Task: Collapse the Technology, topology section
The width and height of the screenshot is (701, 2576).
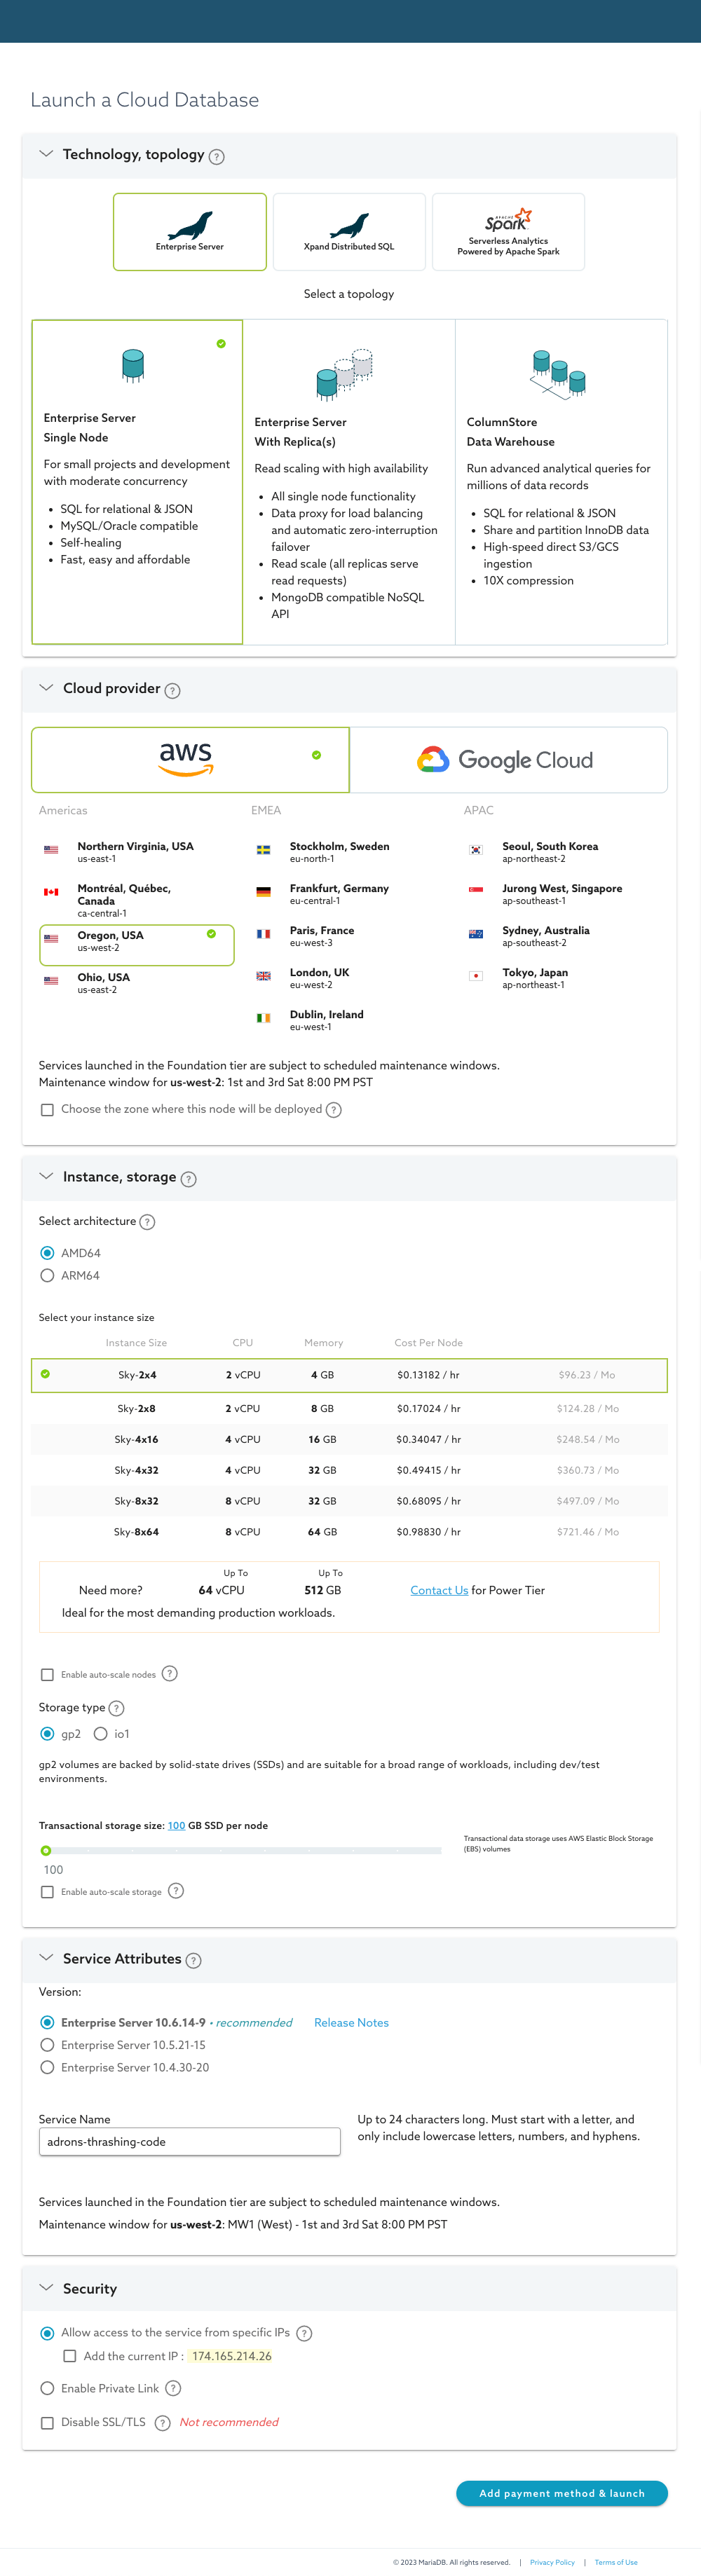Action: click(46, 154)
